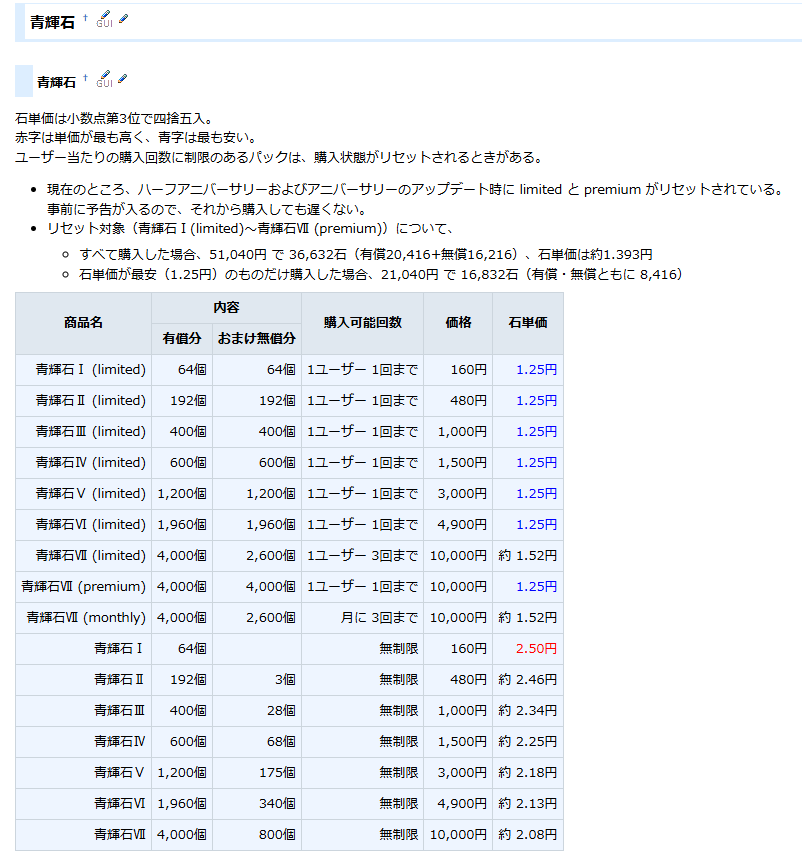Click the 約 2.46円 unit price cell
This screenshot has width=802, height=861.
[x=528, y=680]
